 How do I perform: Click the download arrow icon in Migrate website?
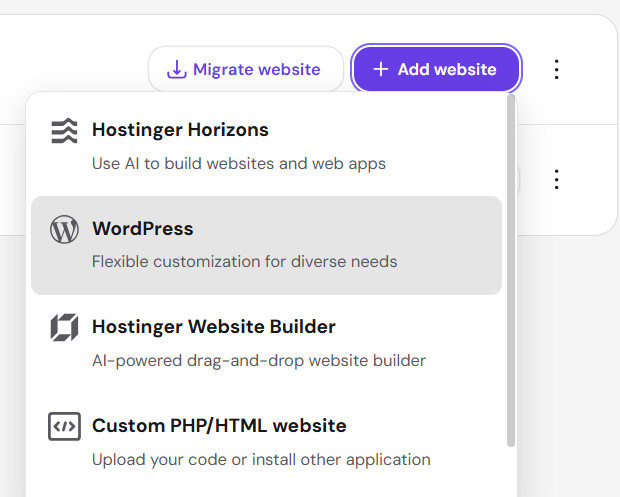click(x=176, y=70)
